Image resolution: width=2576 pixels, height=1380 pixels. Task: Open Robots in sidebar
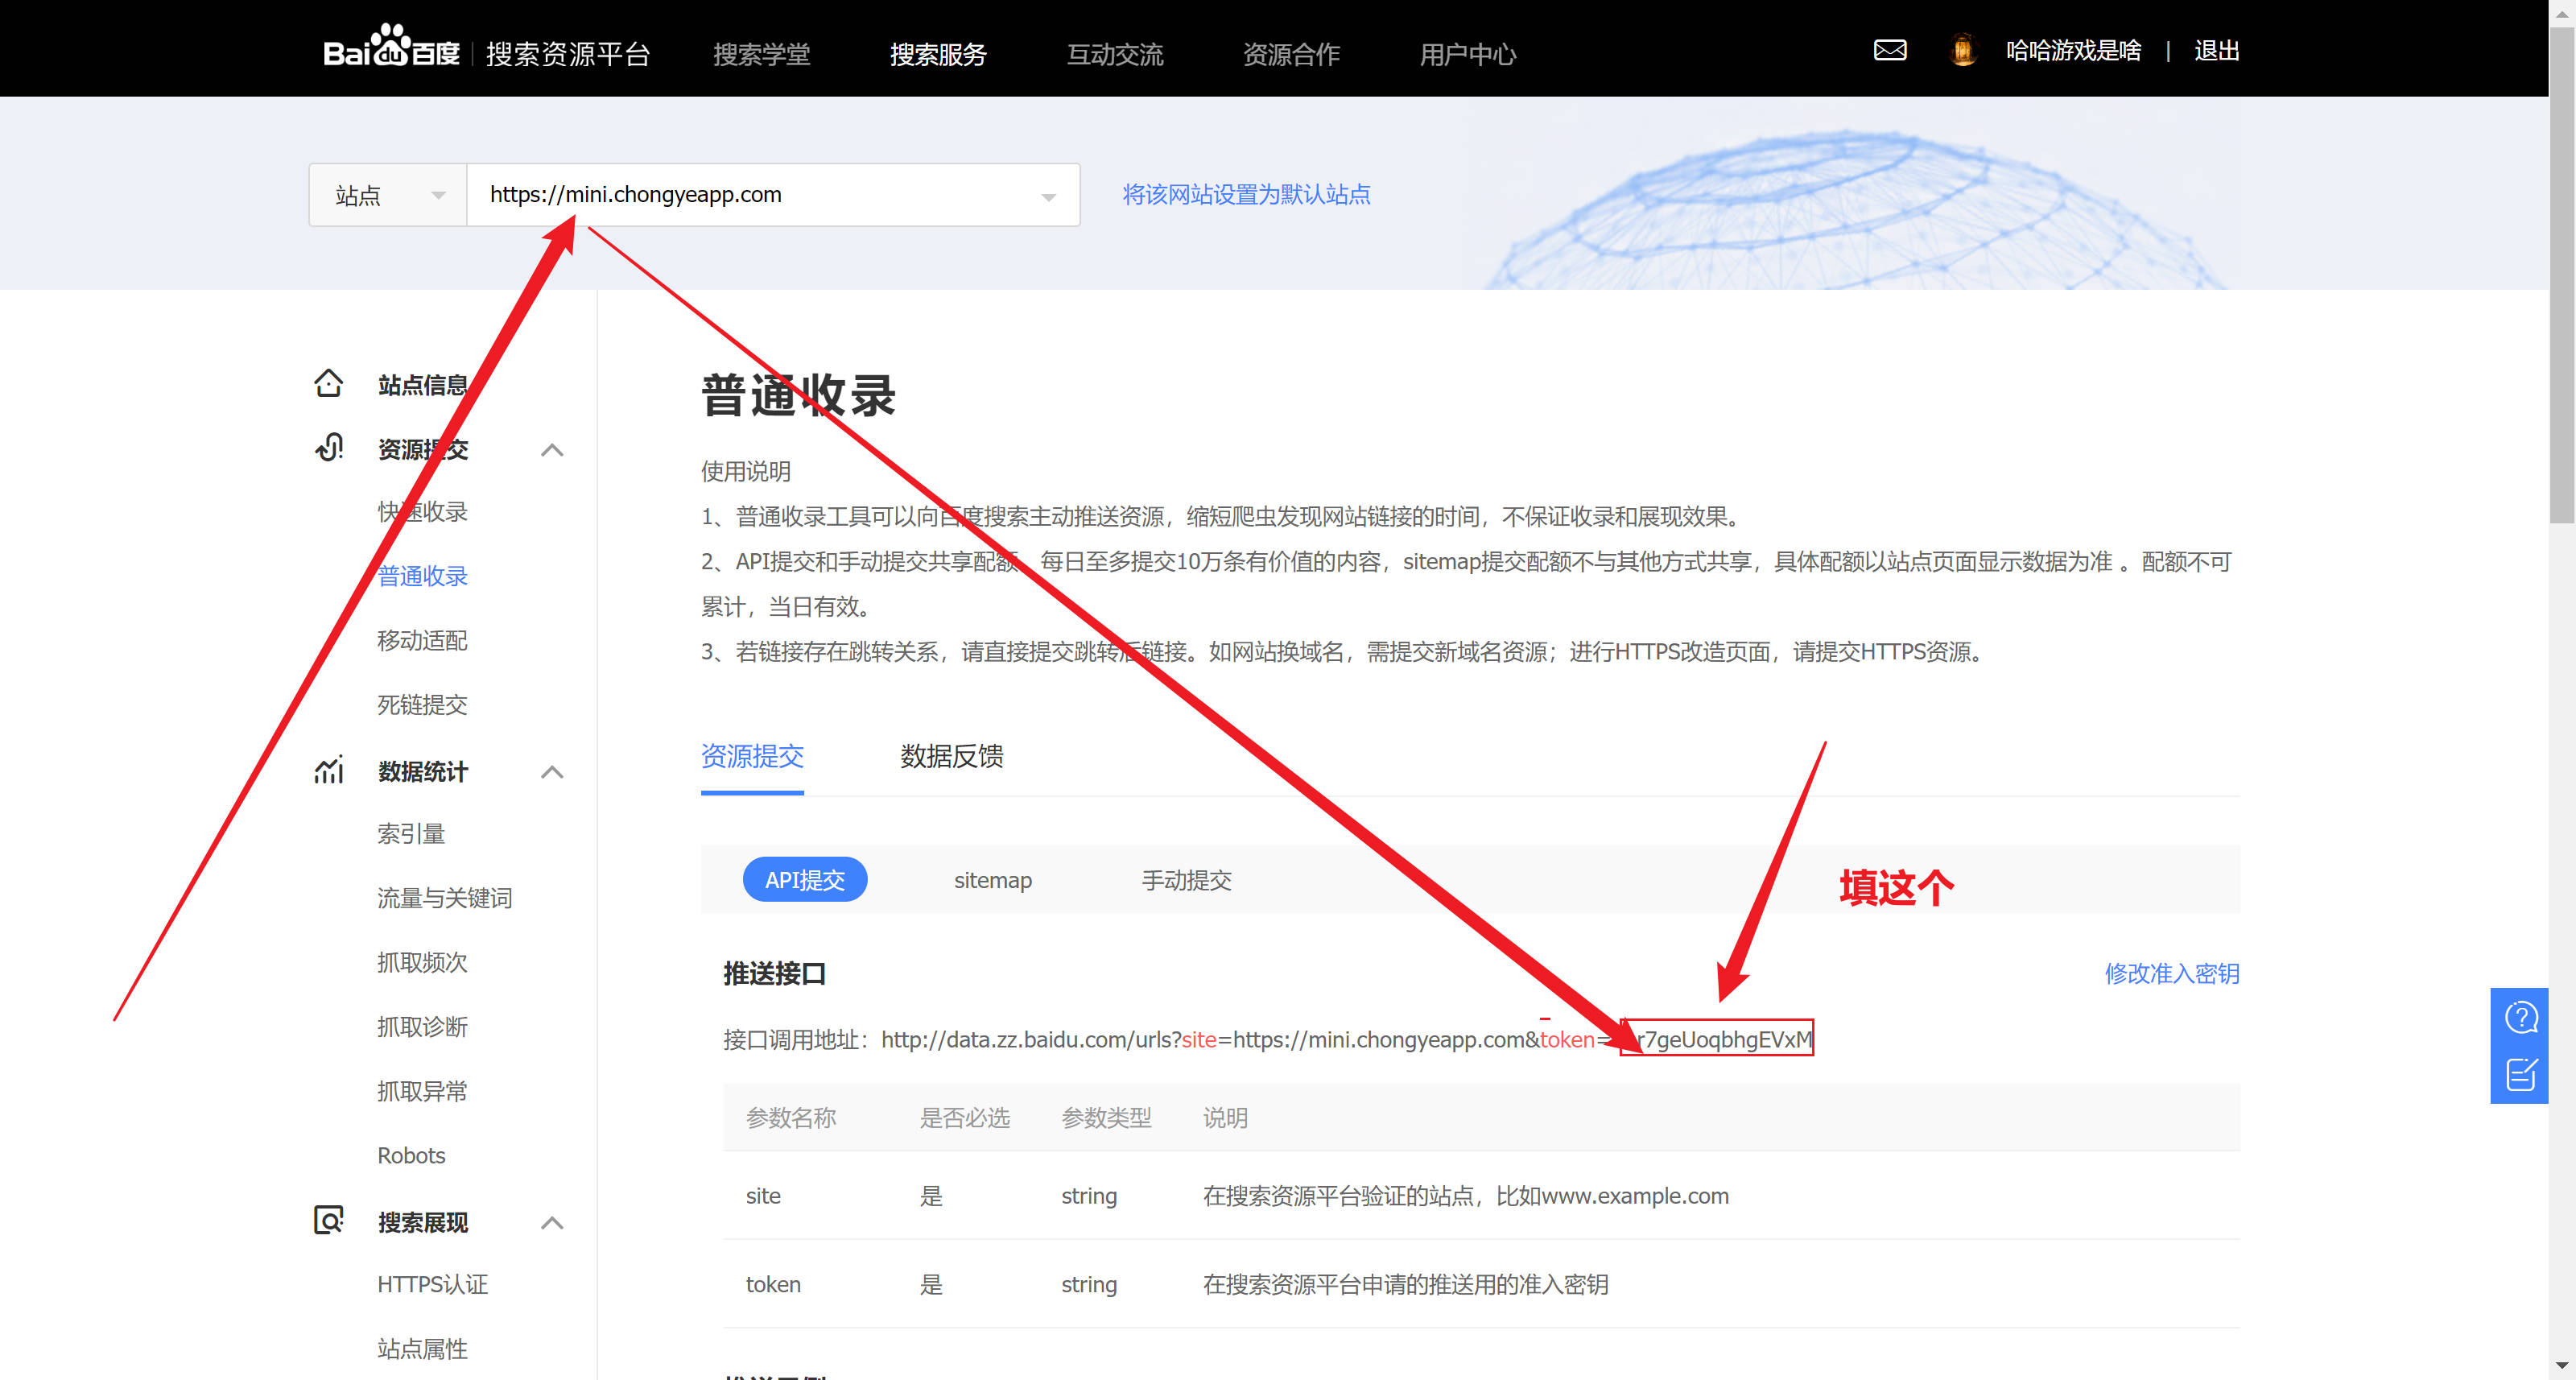(x=411, y=1155)
